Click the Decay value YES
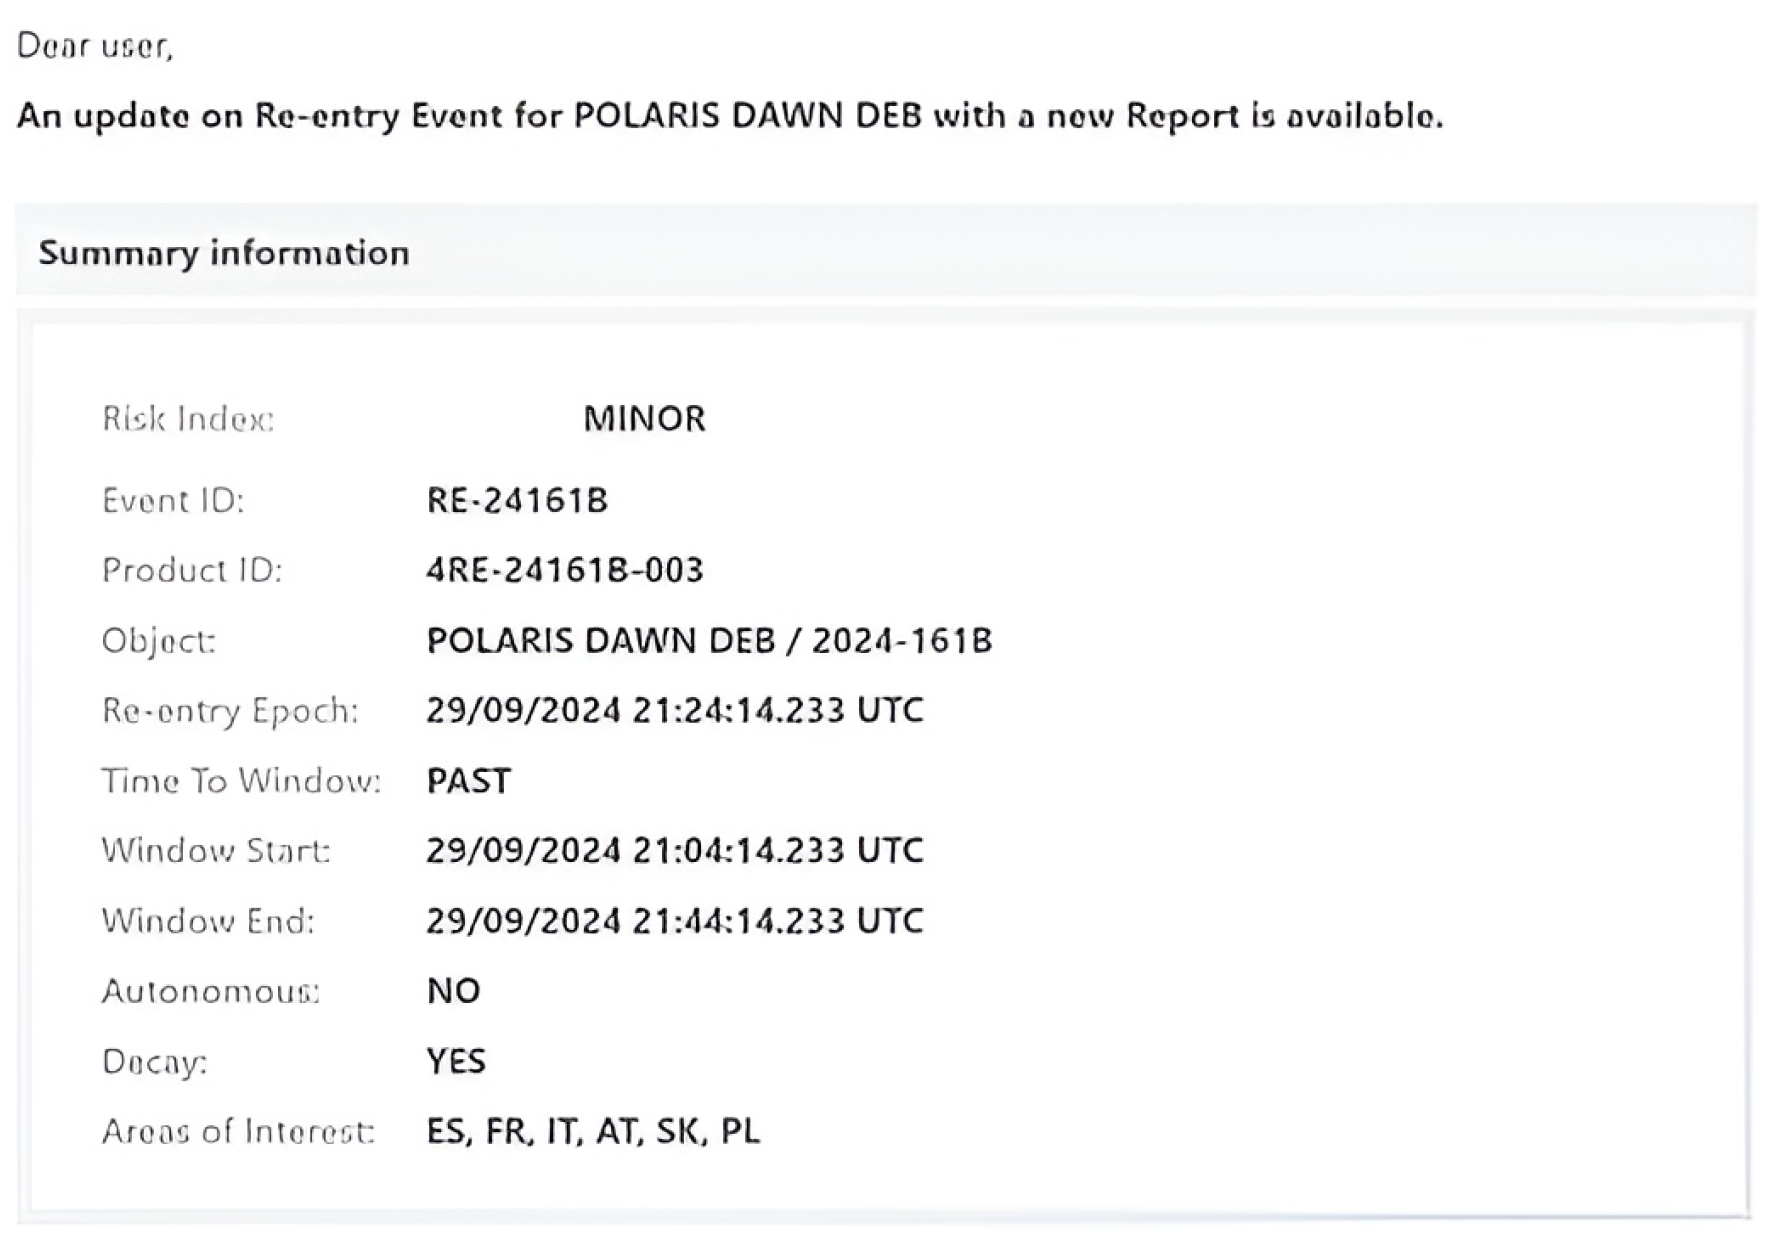Image resolution: width=1768 pixels, height=1240 pixels. (456, 1061)
